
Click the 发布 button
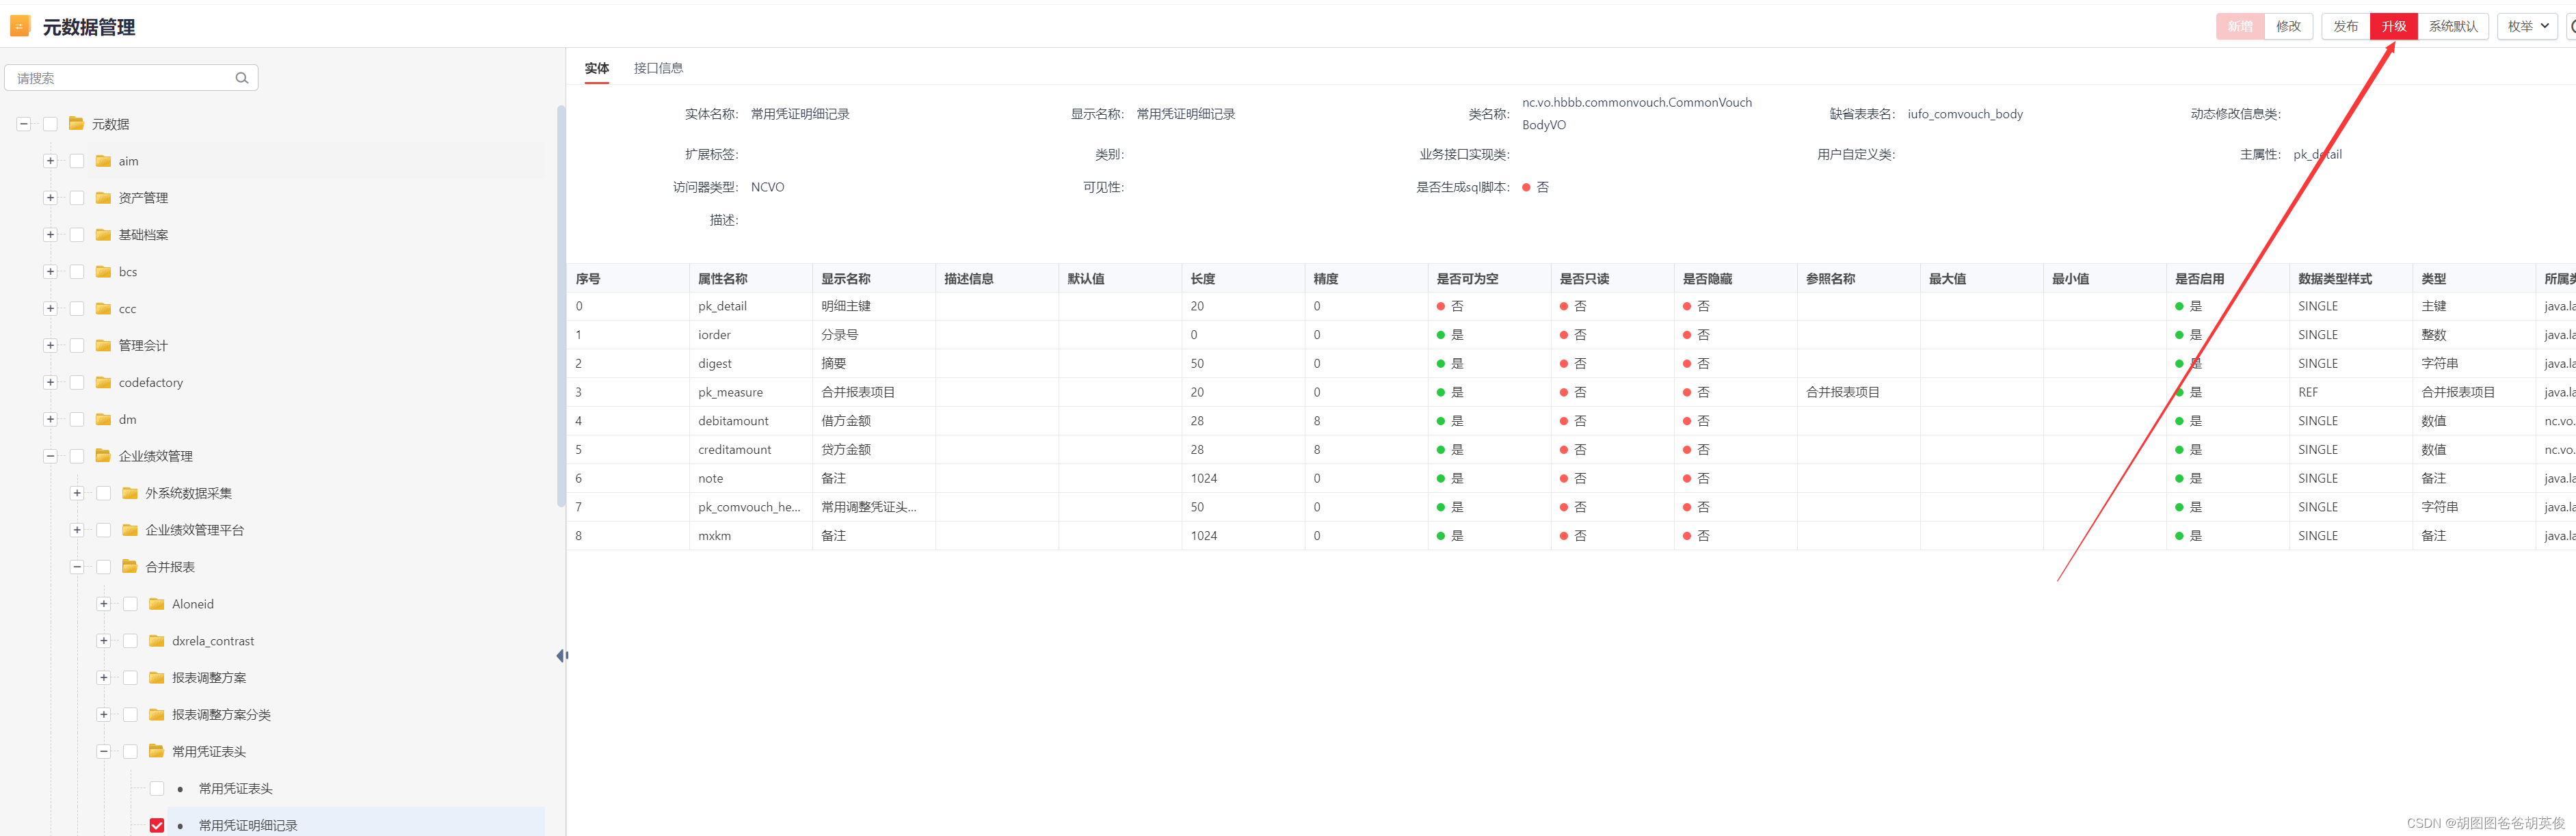click(2345, 27)
